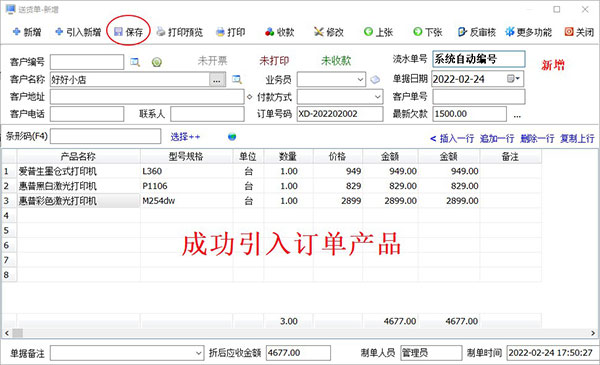Click the 备注 column header
This screenshot has width=600, height=365.
(x=510, y=156)
